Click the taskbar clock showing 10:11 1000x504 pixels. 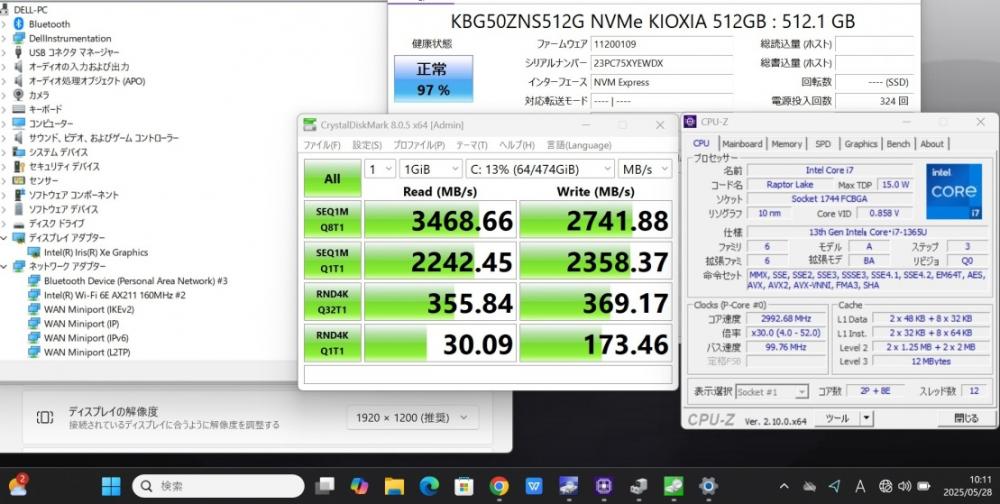pos(968,486)
